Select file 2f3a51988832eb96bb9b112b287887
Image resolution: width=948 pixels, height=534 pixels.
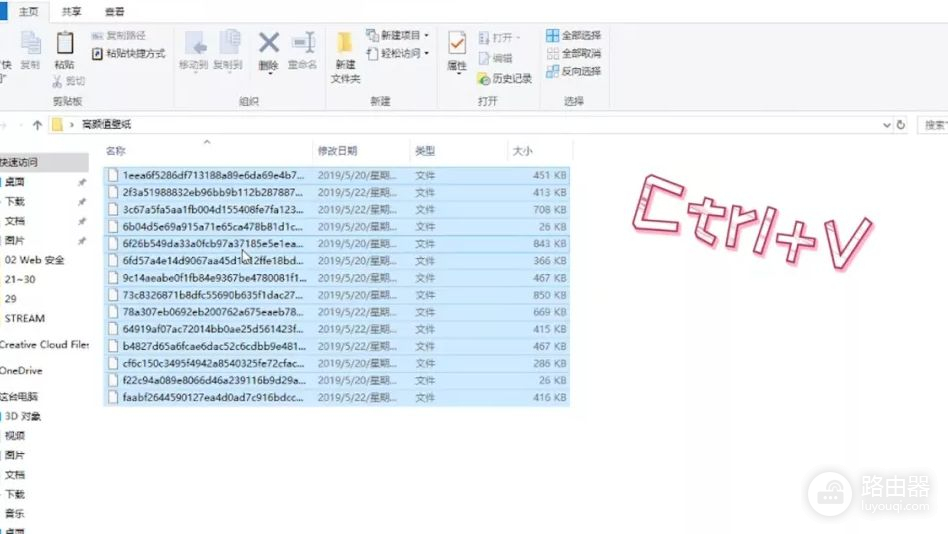[337, 192]
